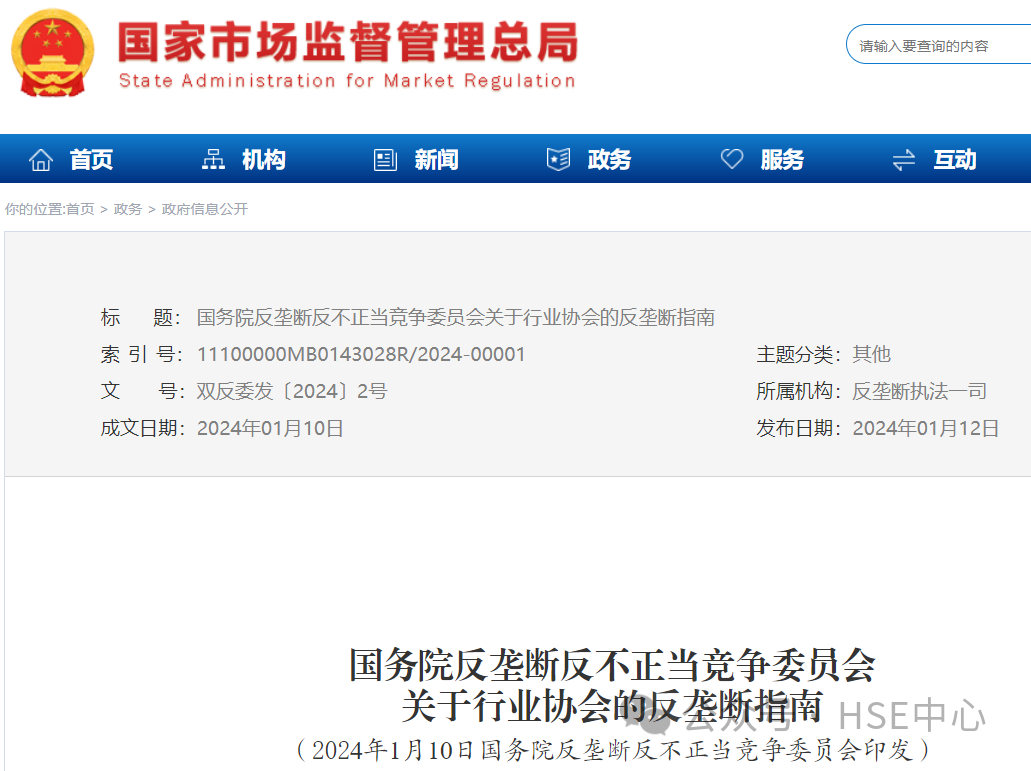This screenshot has width=1031, height=771.
Task: Click the site title 国家市场监督管理总局
Action: click(x=348, y=42)
